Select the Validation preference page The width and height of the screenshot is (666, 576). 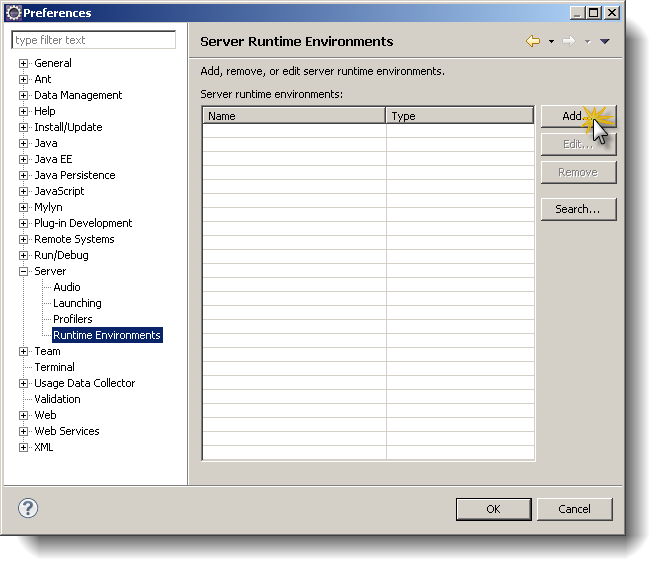click(x=57, y=399)
